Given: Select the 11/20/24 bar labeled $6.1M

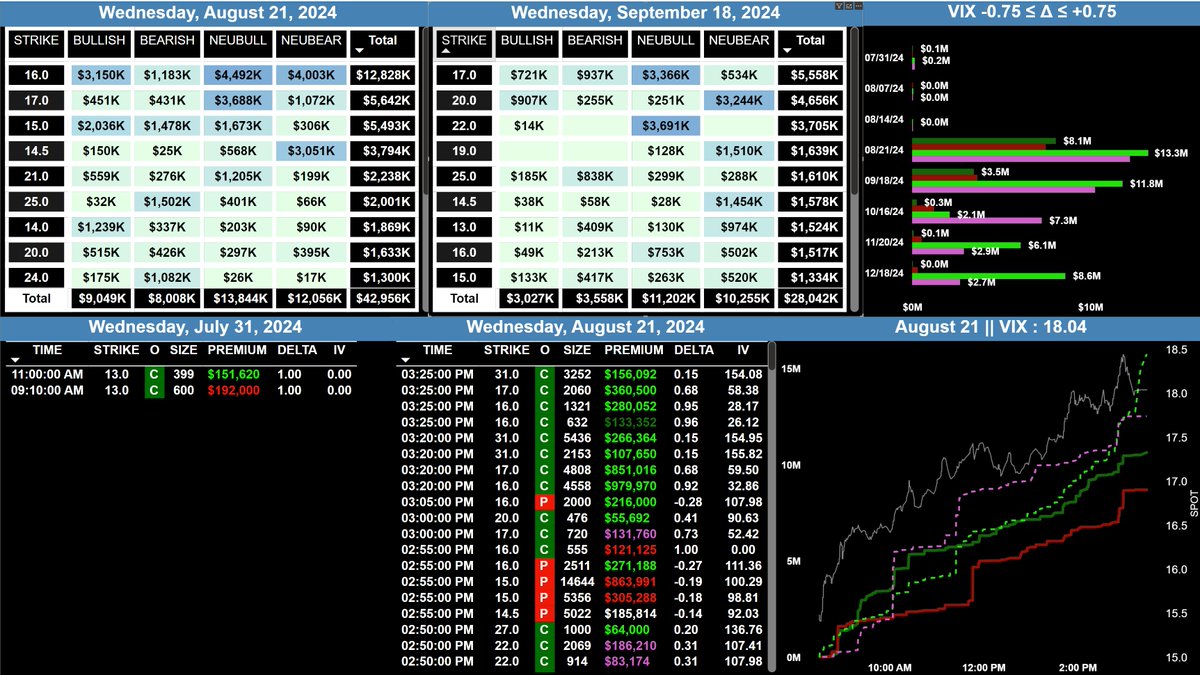Looking at the screenshot, I should point(967,244).
